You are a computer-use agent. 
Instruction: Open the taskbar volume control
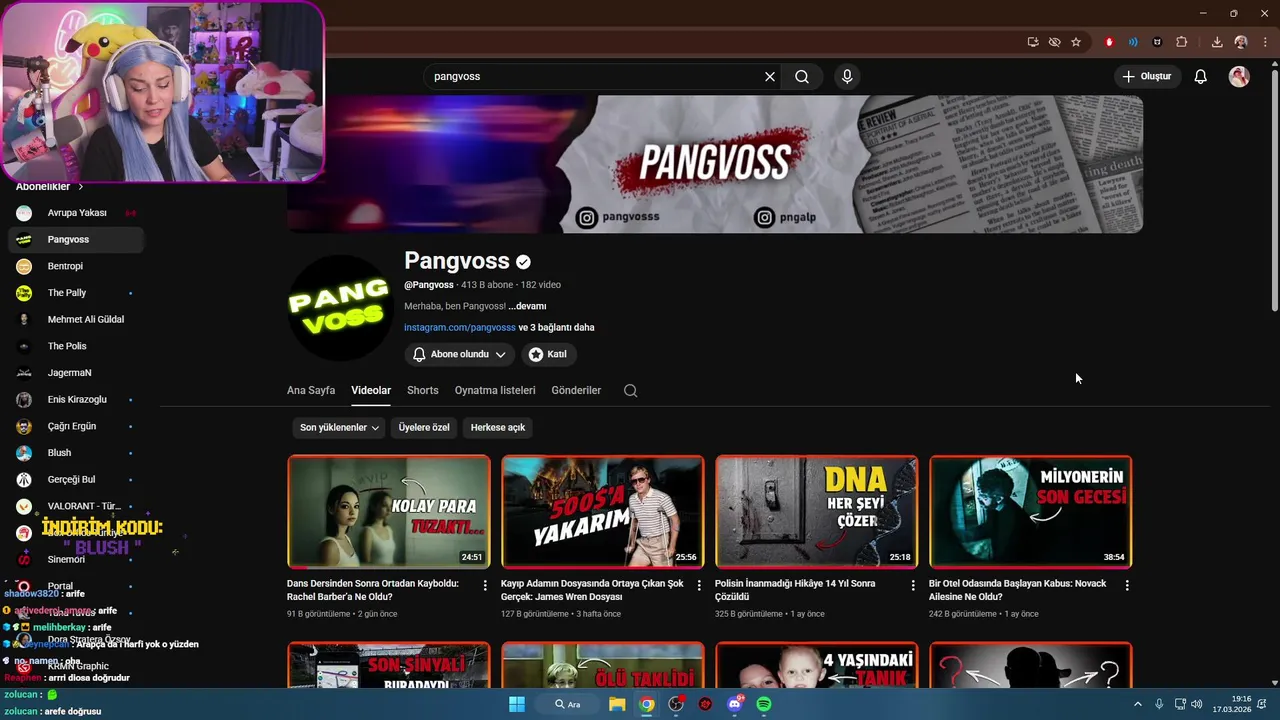click(x=1197, y=704)
